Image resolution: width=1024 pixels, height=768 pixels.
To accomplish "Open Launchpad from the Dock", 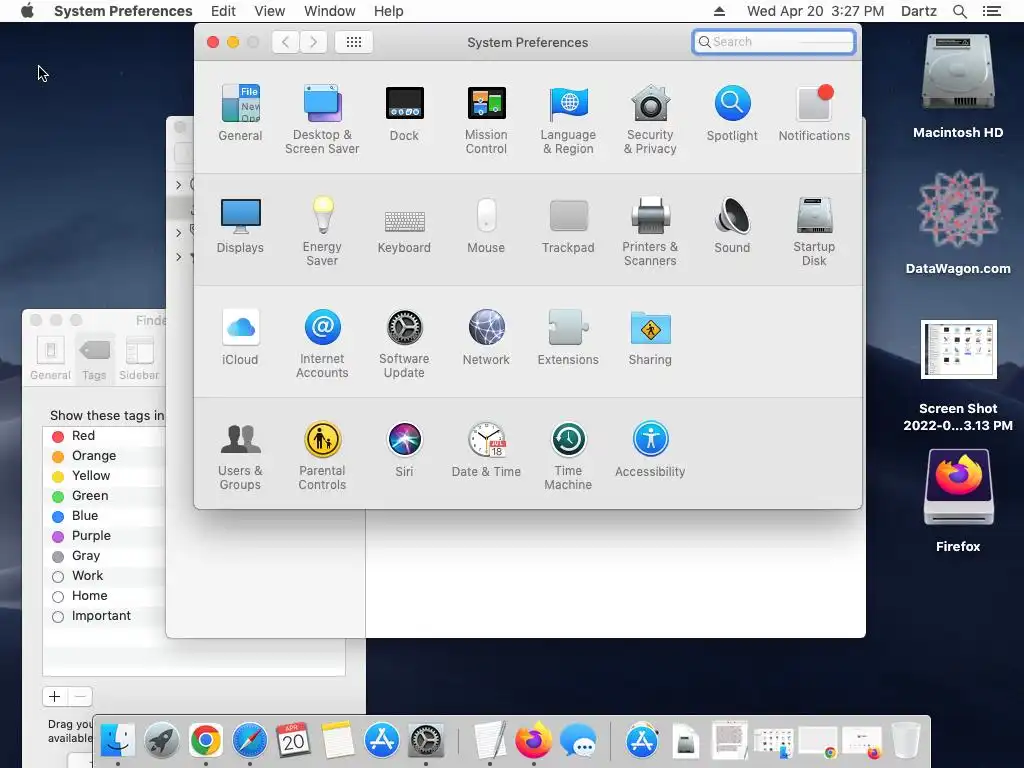I will (161, 741).
